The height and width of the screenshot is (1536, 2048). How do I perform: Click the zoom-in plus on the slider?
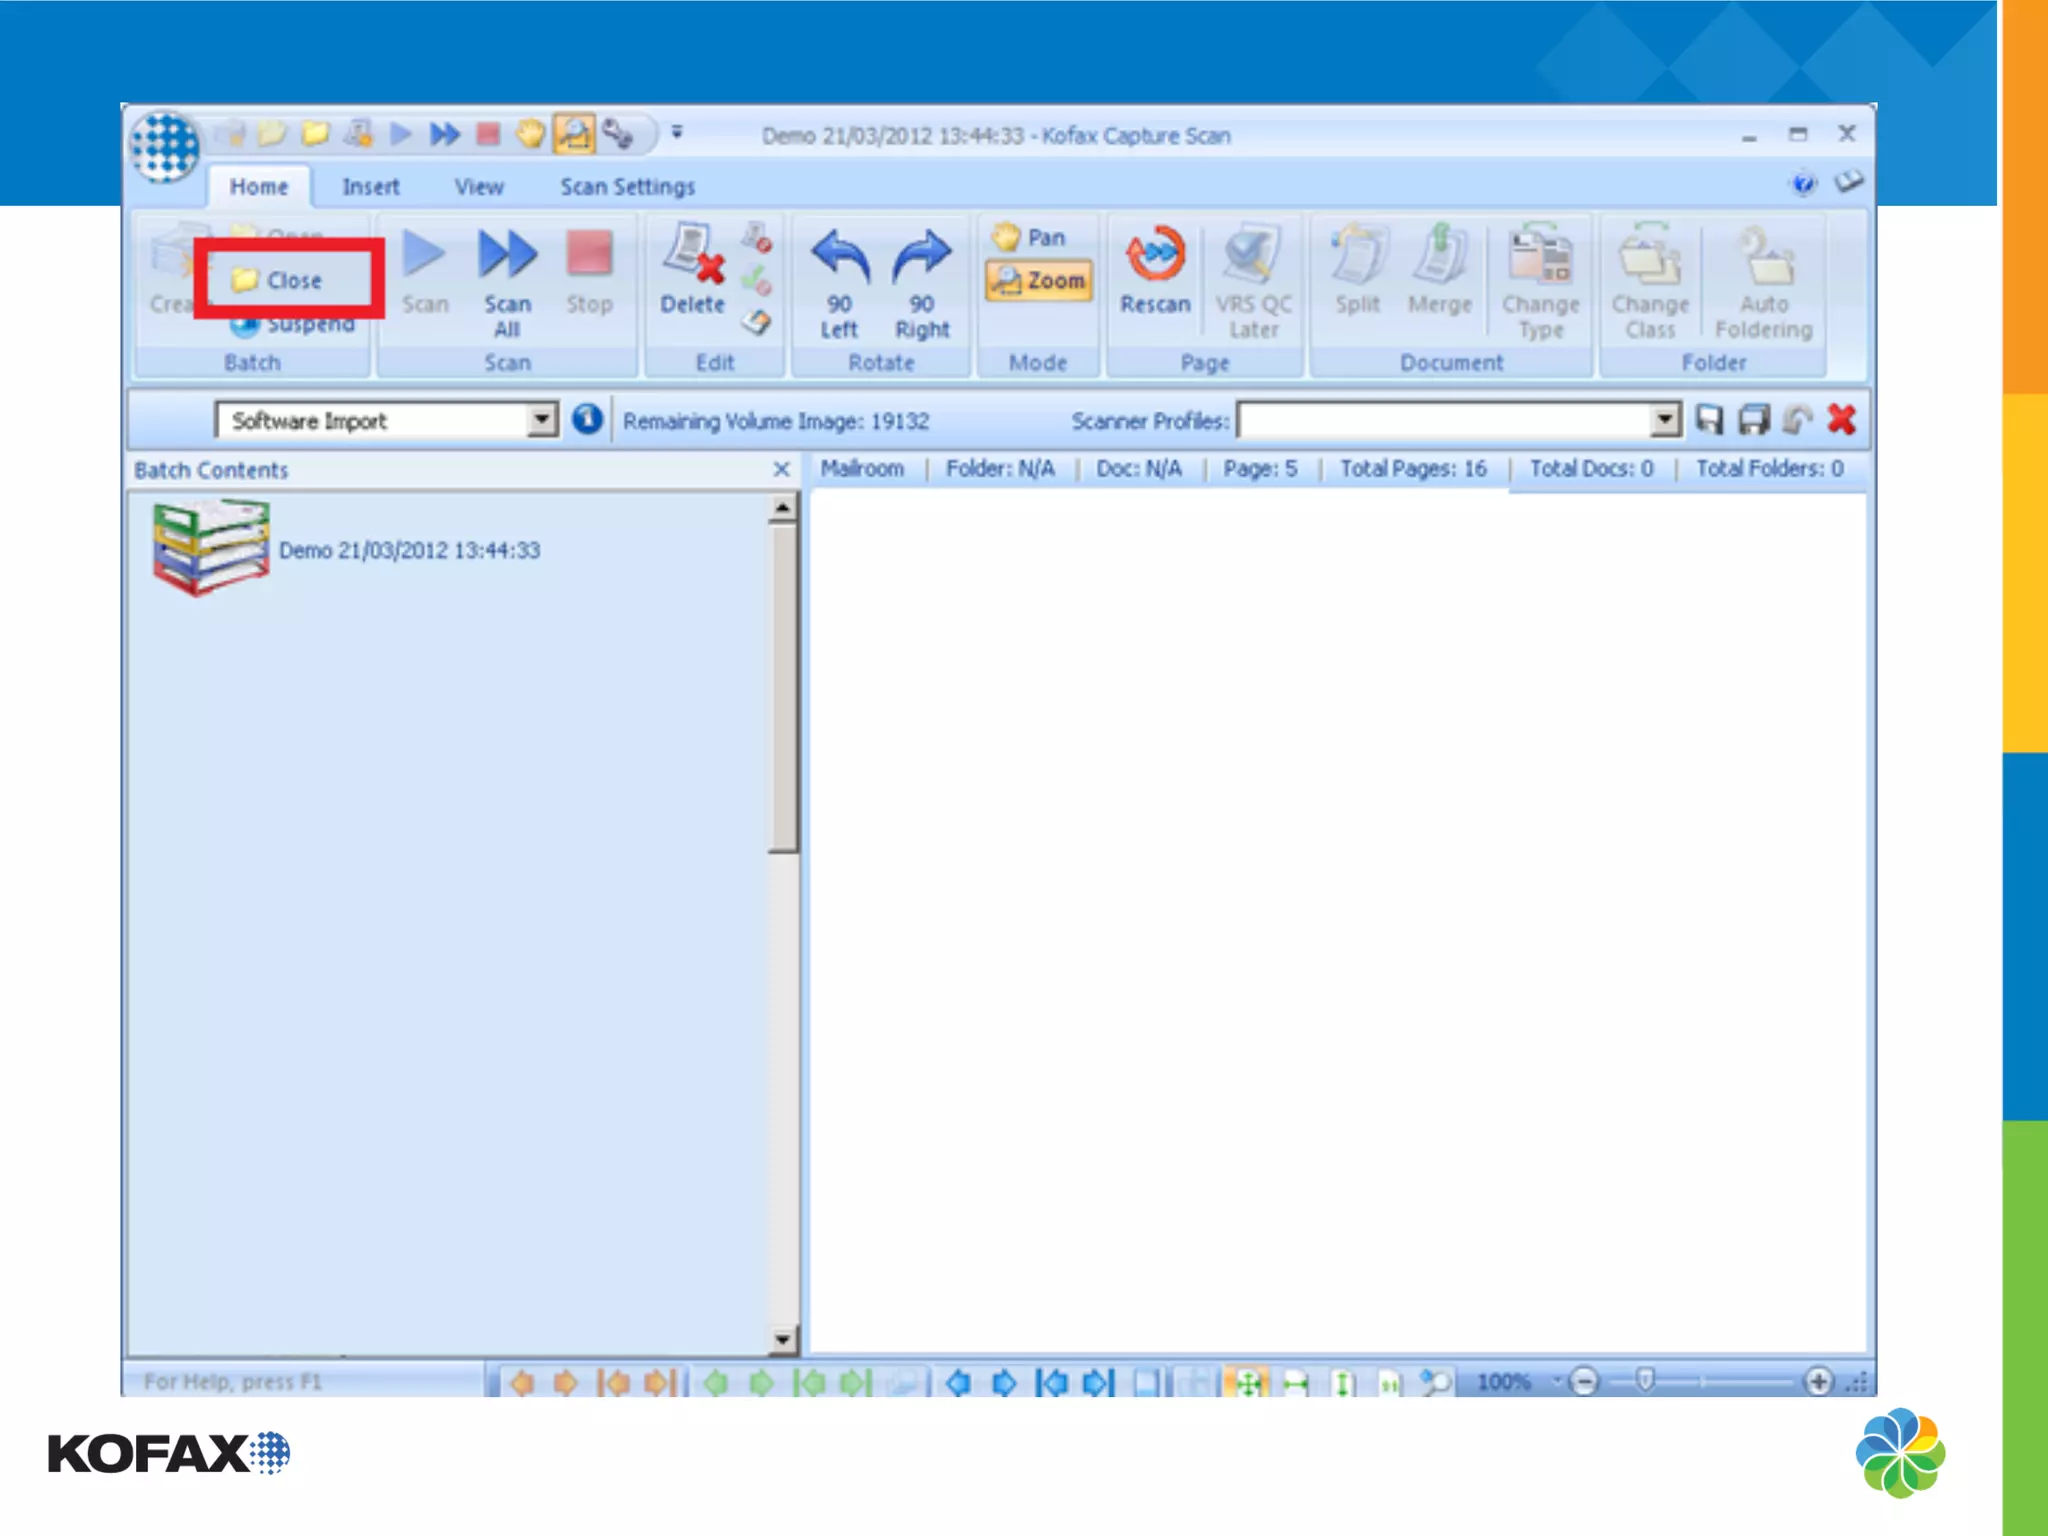(1817, 1381)
